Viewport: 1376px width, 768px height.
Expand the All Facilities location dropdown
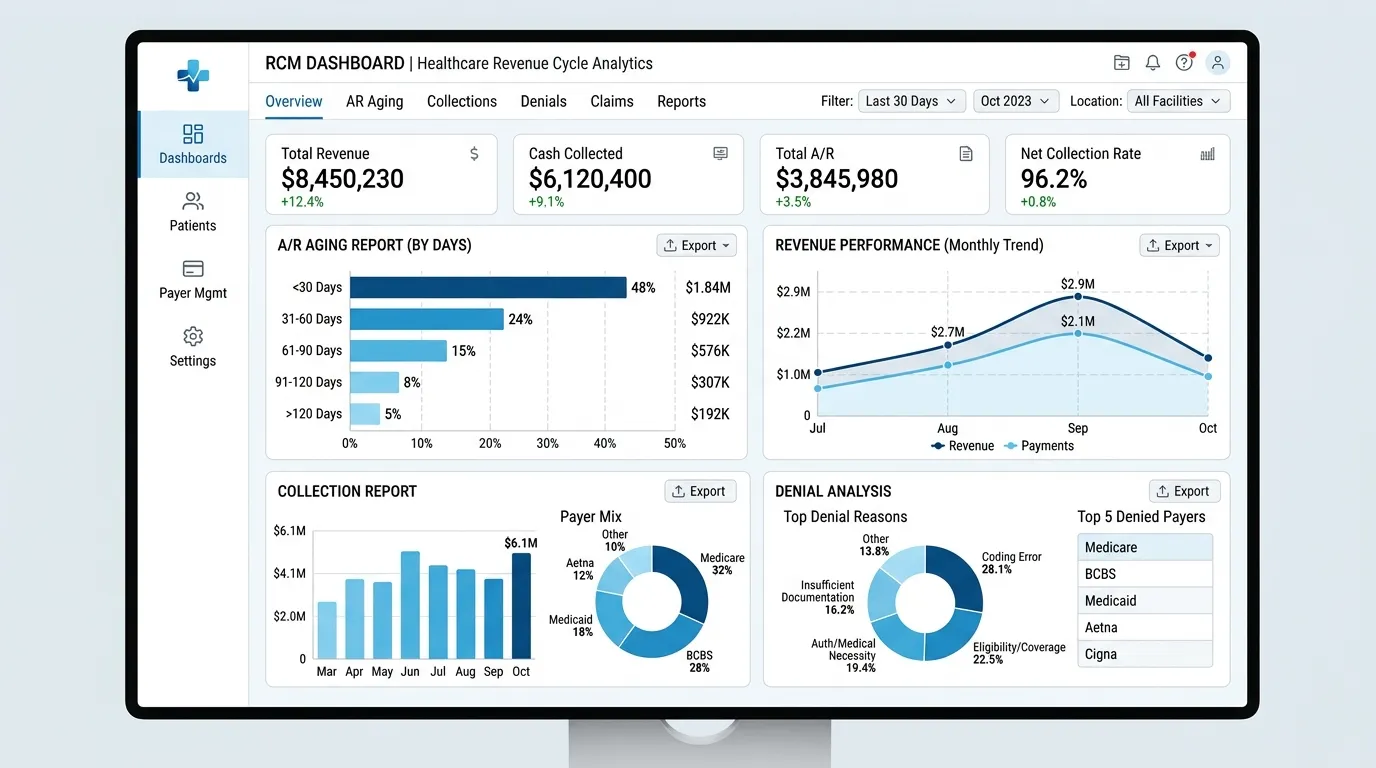tap(1177, 101)
